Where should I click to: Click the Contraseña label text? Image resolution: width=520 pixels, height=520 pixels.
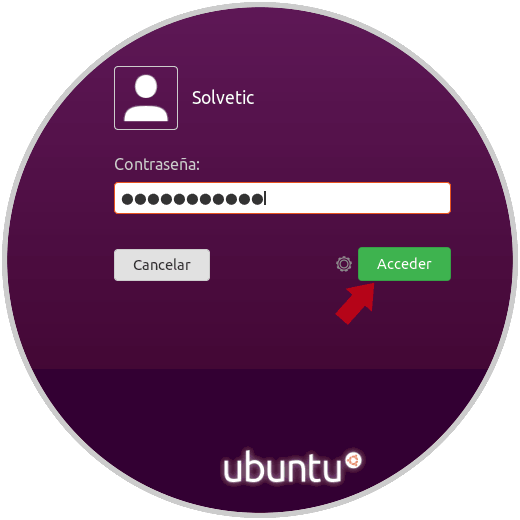point(157,164)
